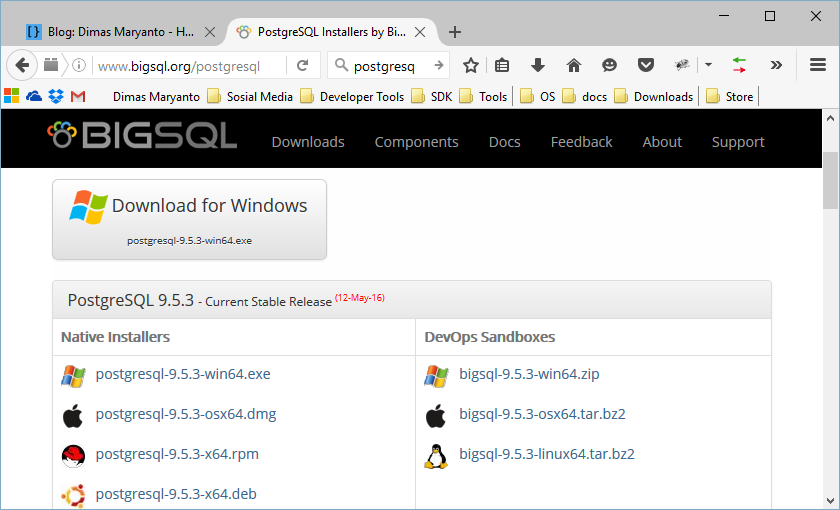Download postgresql-9.5.3-x64.rpm installer
This screenshot has height=510, width=840.
[177, 454]
